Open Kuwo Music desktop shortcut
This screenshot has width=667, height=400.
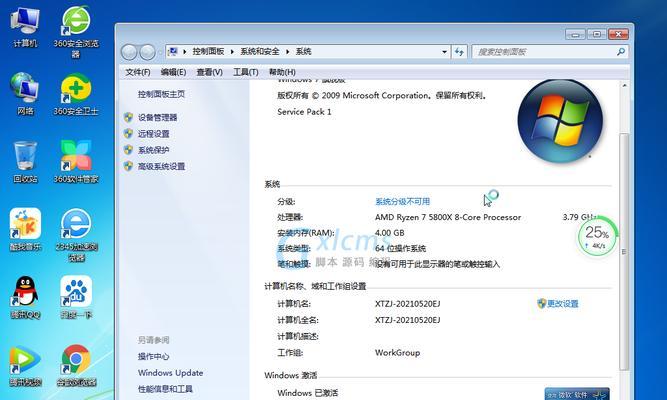pos(25,230)
